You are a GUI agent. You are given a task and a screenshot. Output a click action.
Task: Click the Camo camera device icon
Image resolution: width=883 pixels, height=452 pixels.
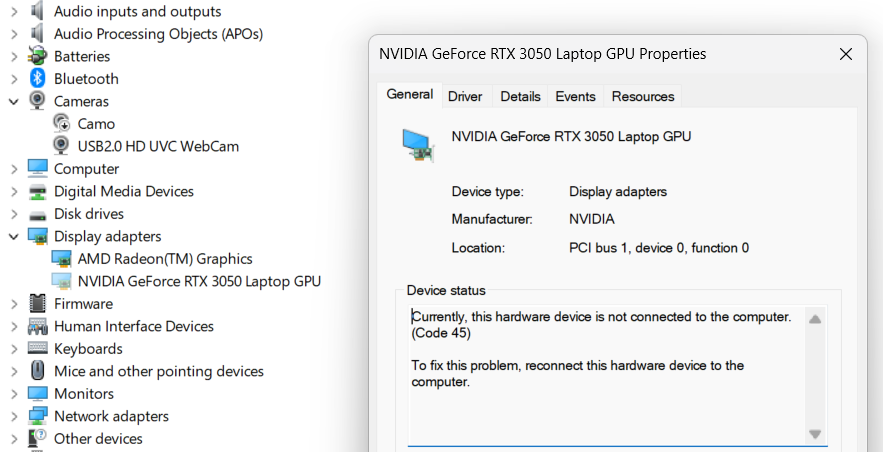pos(62,124)
